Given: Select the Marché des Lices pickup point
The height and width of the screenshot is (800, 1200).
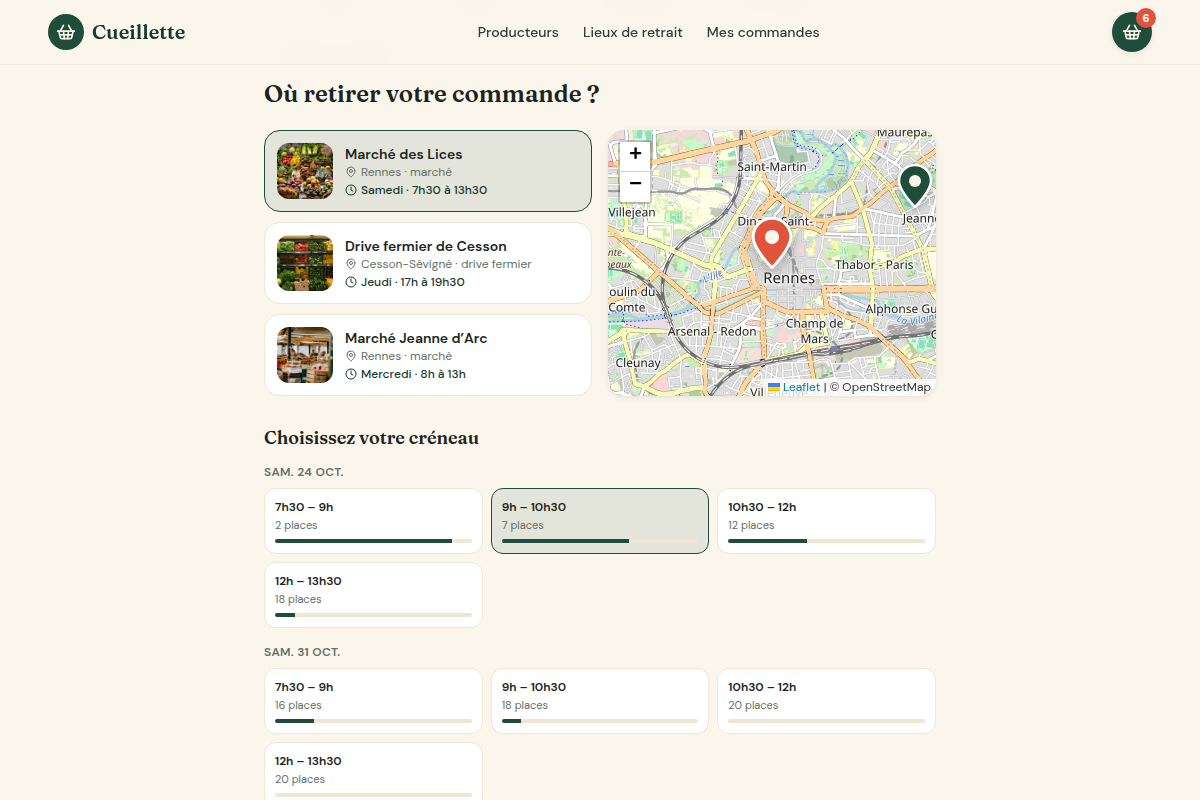Looking at the screenshot, I should click(428, 171).
